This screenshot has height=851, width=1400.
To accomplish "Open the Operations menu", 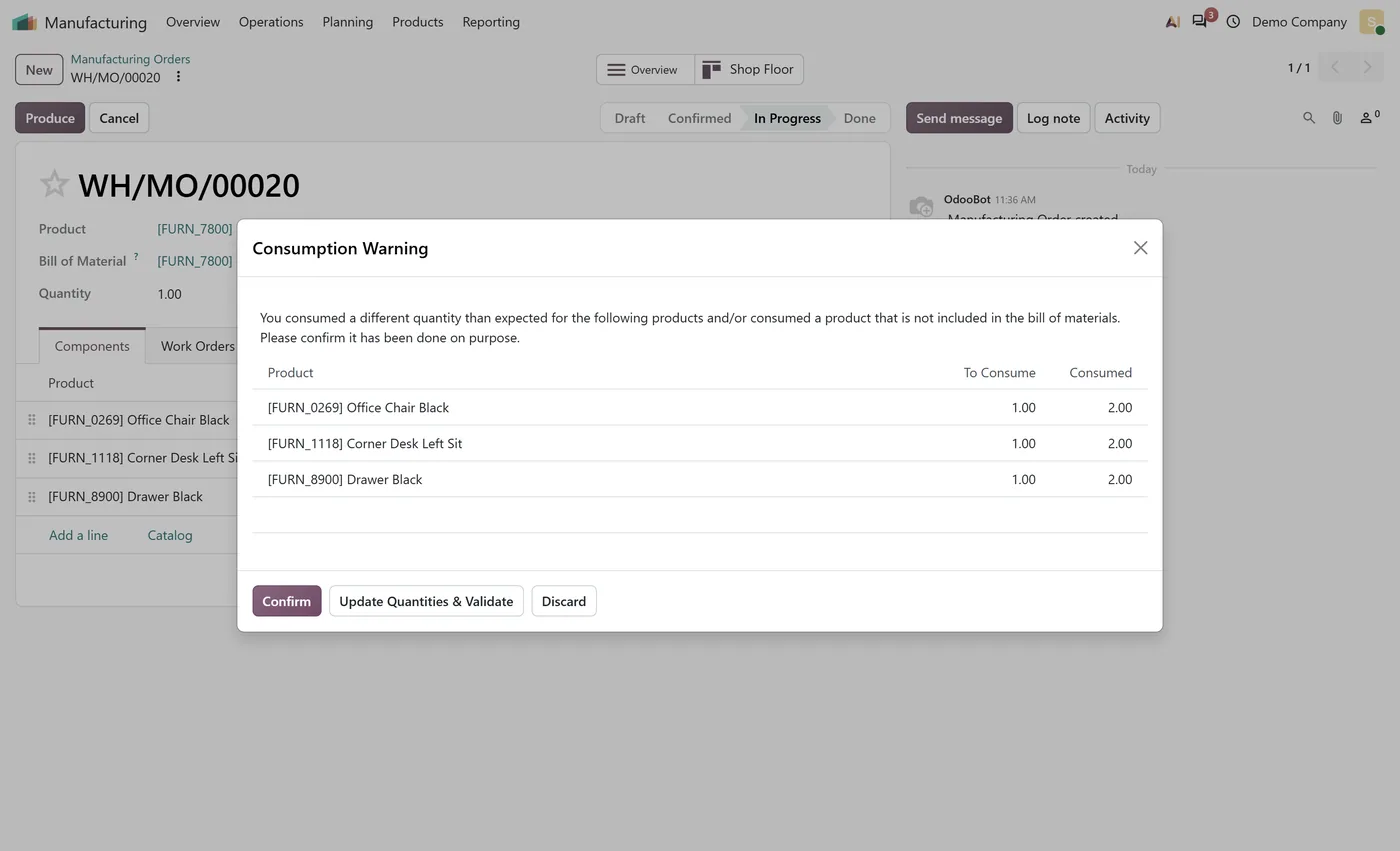I will [271, 22].
